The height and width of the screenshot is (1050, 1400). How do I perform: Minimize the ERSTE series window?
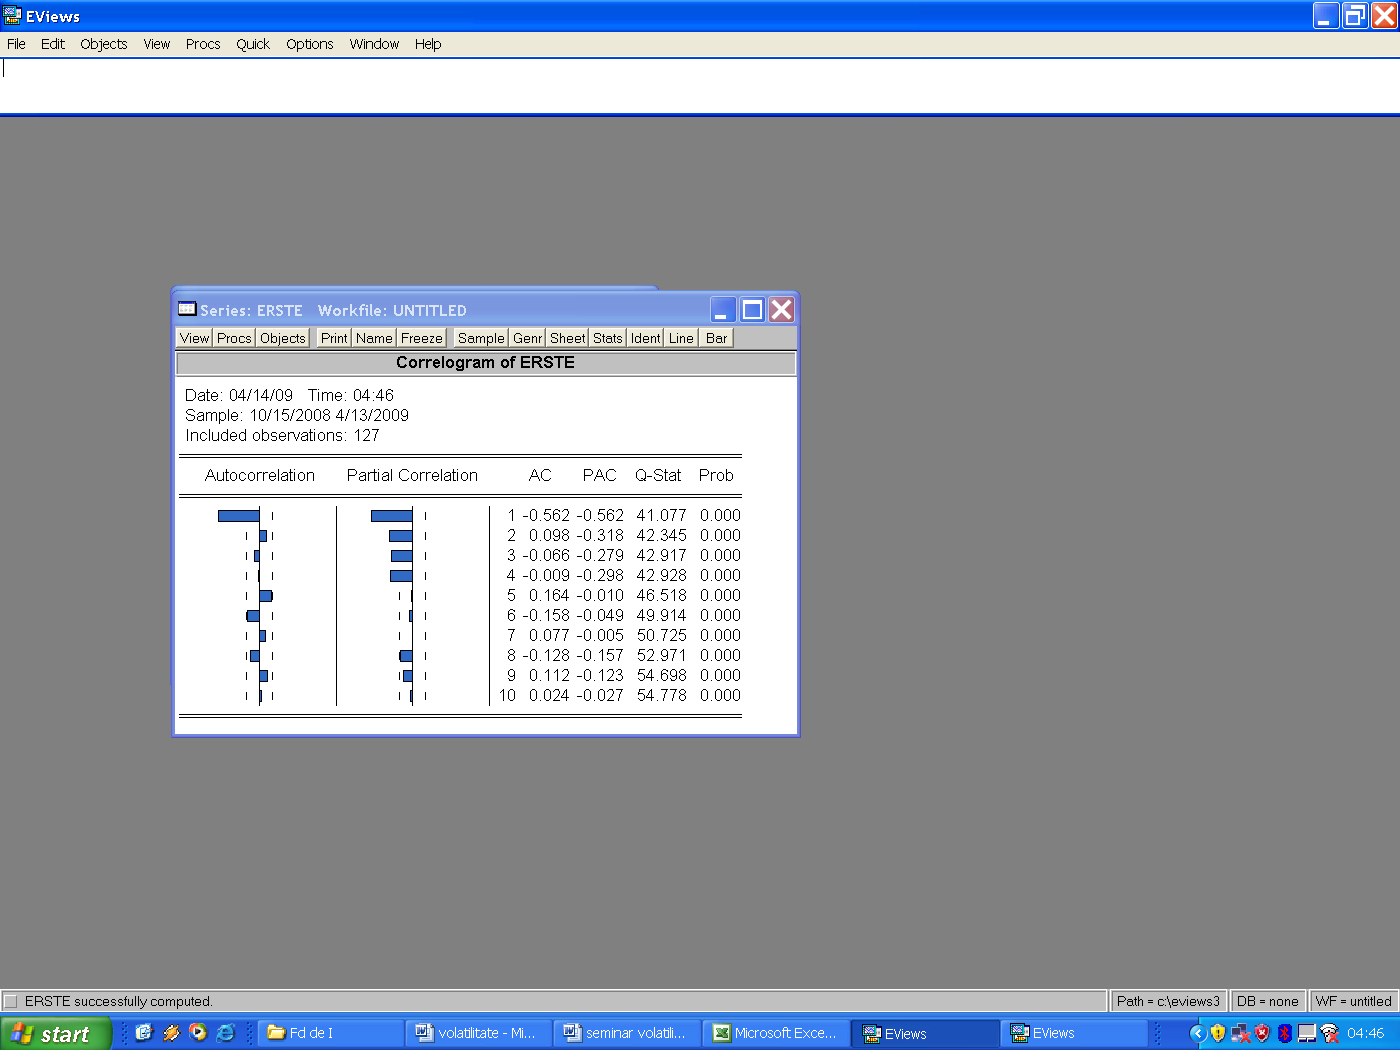[x=723, y=310]
